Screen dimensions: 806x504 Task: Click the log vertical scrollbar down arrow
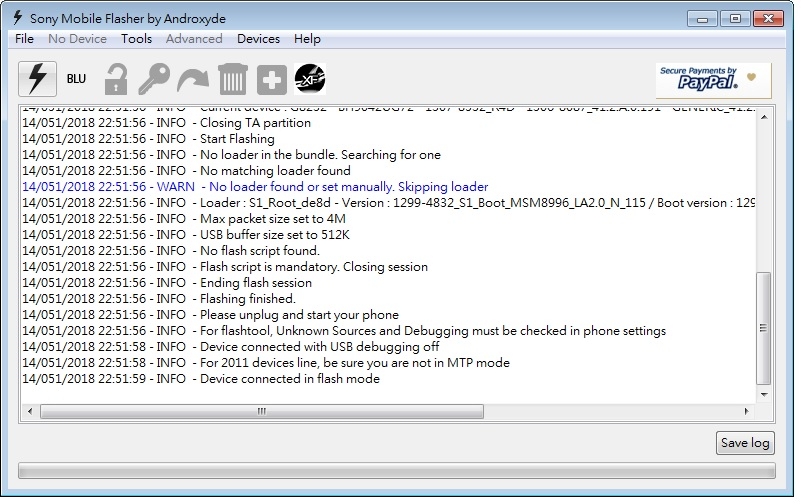pyautogui.click(x=764, y=395)
